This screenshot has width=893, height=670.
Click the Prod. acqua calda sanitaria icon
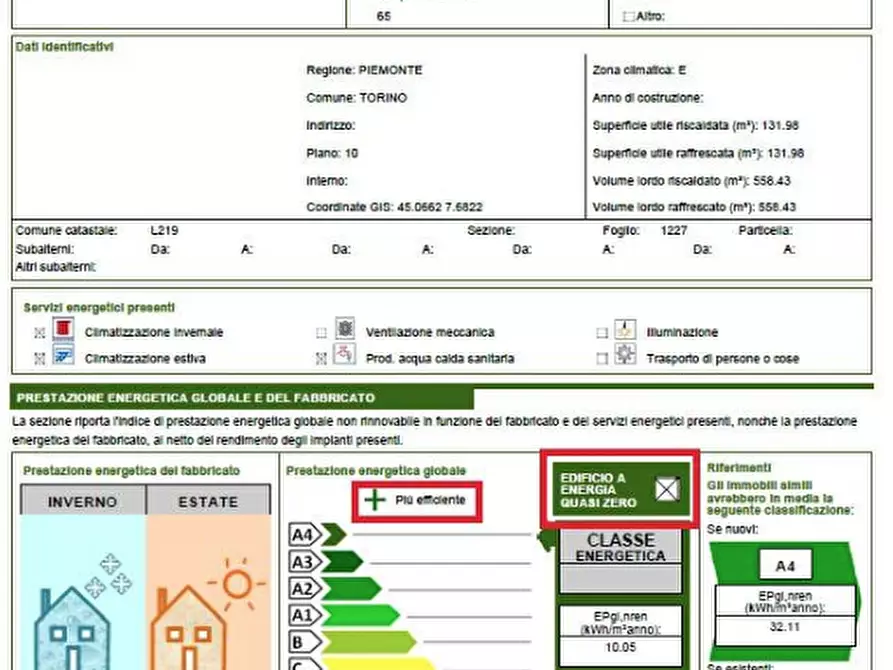pyautogui.click(x=345, y=355)
